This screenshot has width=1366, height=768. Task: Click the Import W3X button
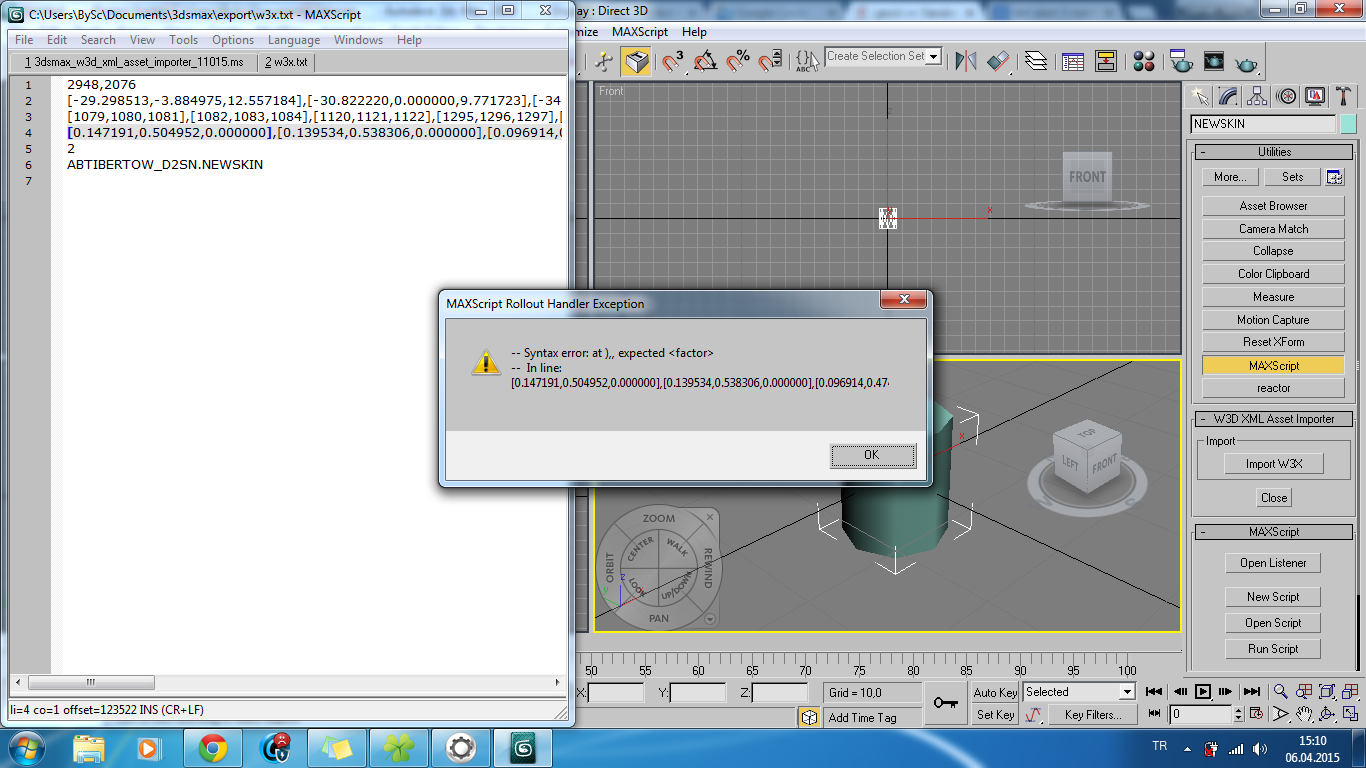click(1274, 464)
